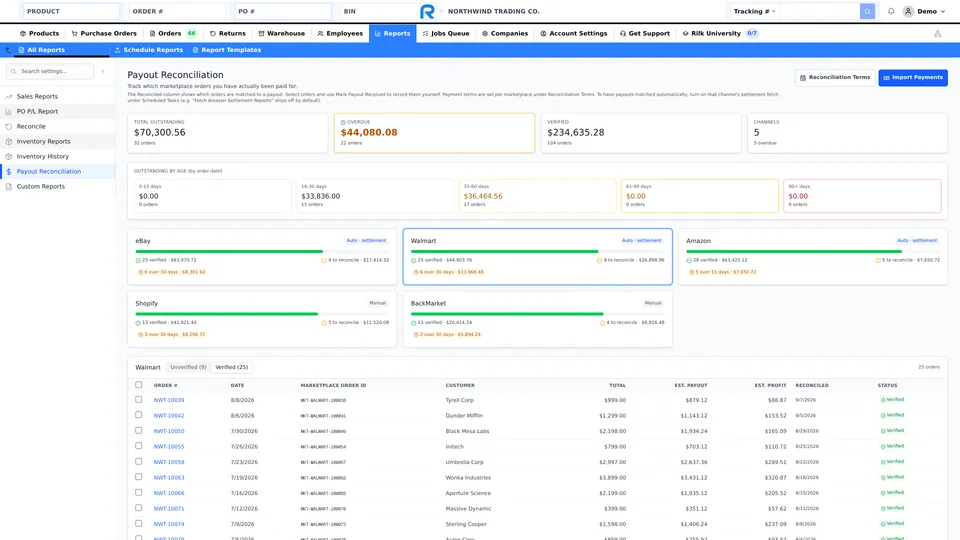Sort by the EST. PAYOUT column header
This screenshot has height=540, width=960.
(691, 385)
